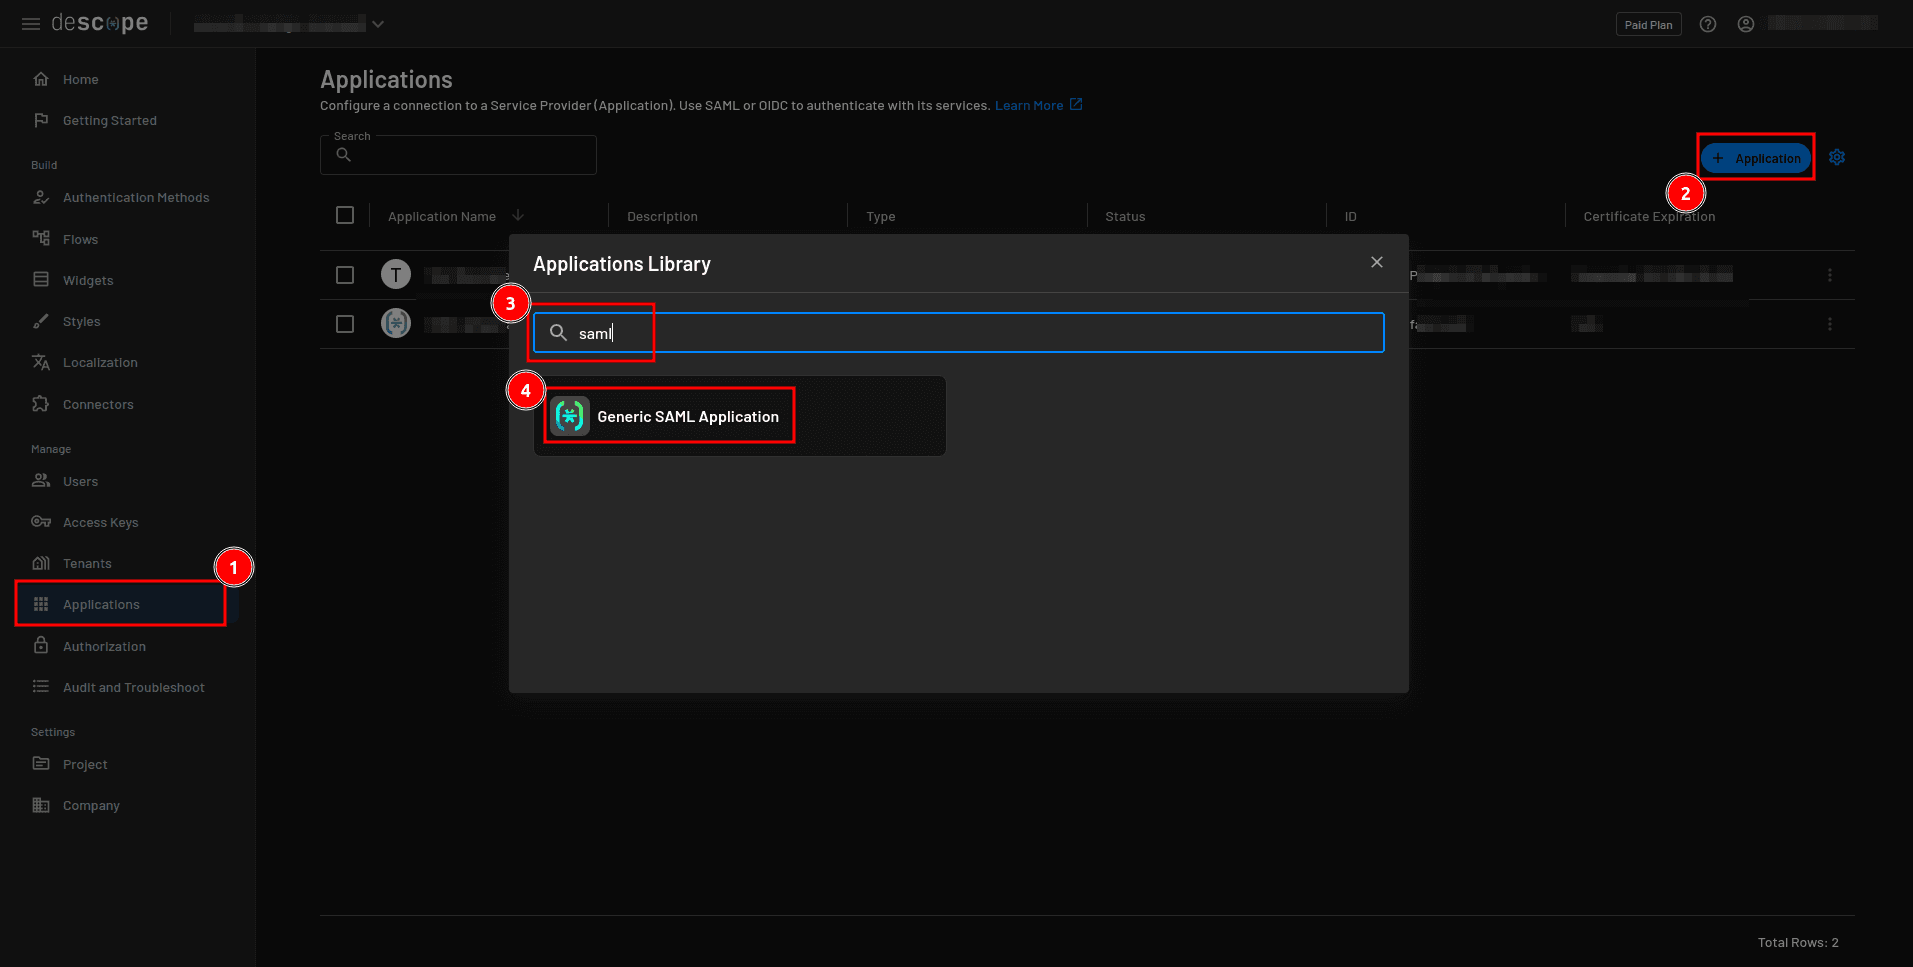Click the Paid Plan badge
This screenshot has width=1913, height=967.
(1648, 25)
